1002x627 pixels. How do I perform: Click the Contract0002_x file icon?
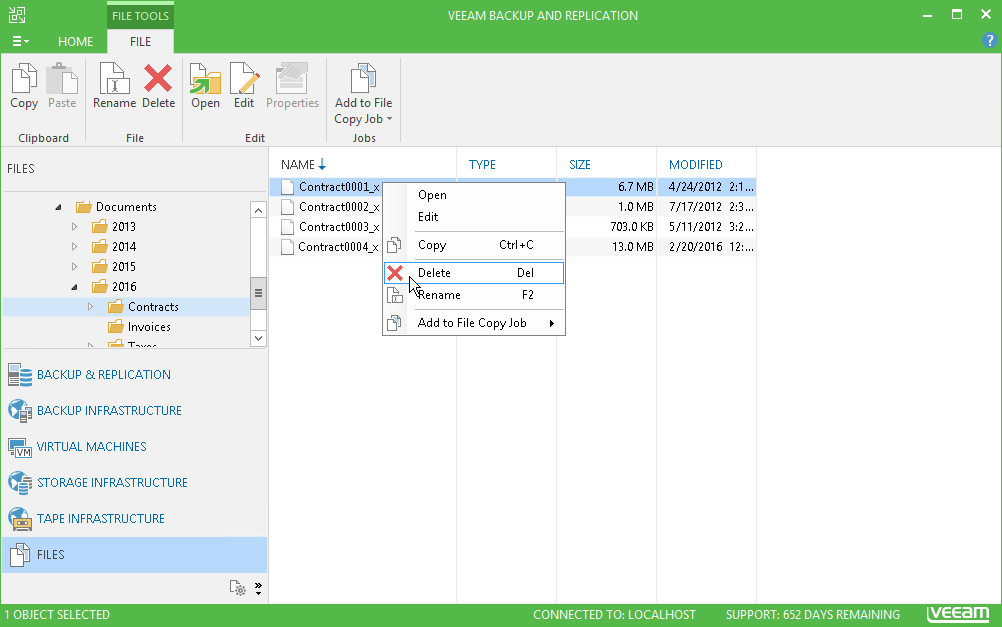(x=288, y=207)
